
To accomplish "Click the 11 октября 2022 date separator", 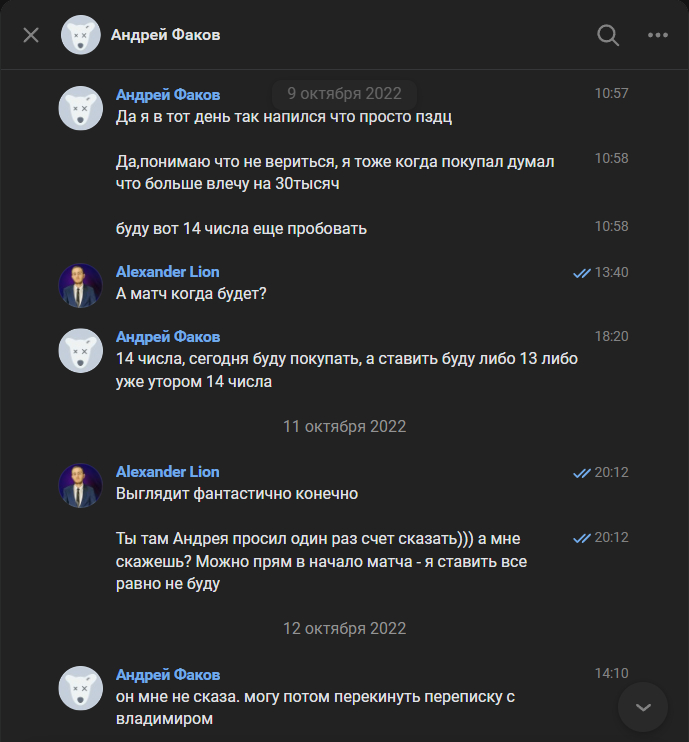I will pos(344,426).
